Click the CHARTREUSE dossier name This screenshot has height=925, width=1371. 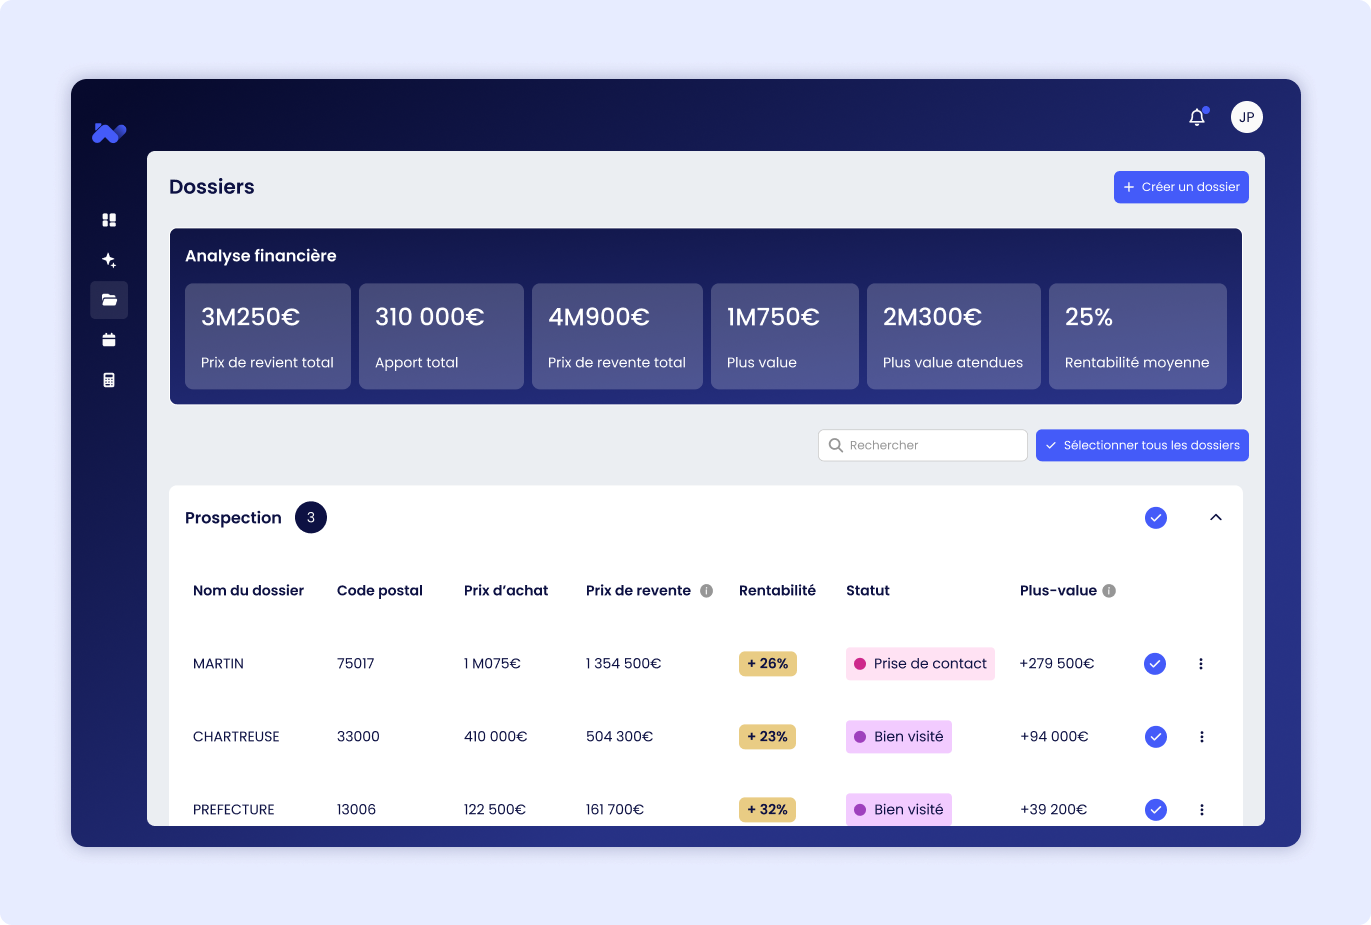[x=236, y=737]
